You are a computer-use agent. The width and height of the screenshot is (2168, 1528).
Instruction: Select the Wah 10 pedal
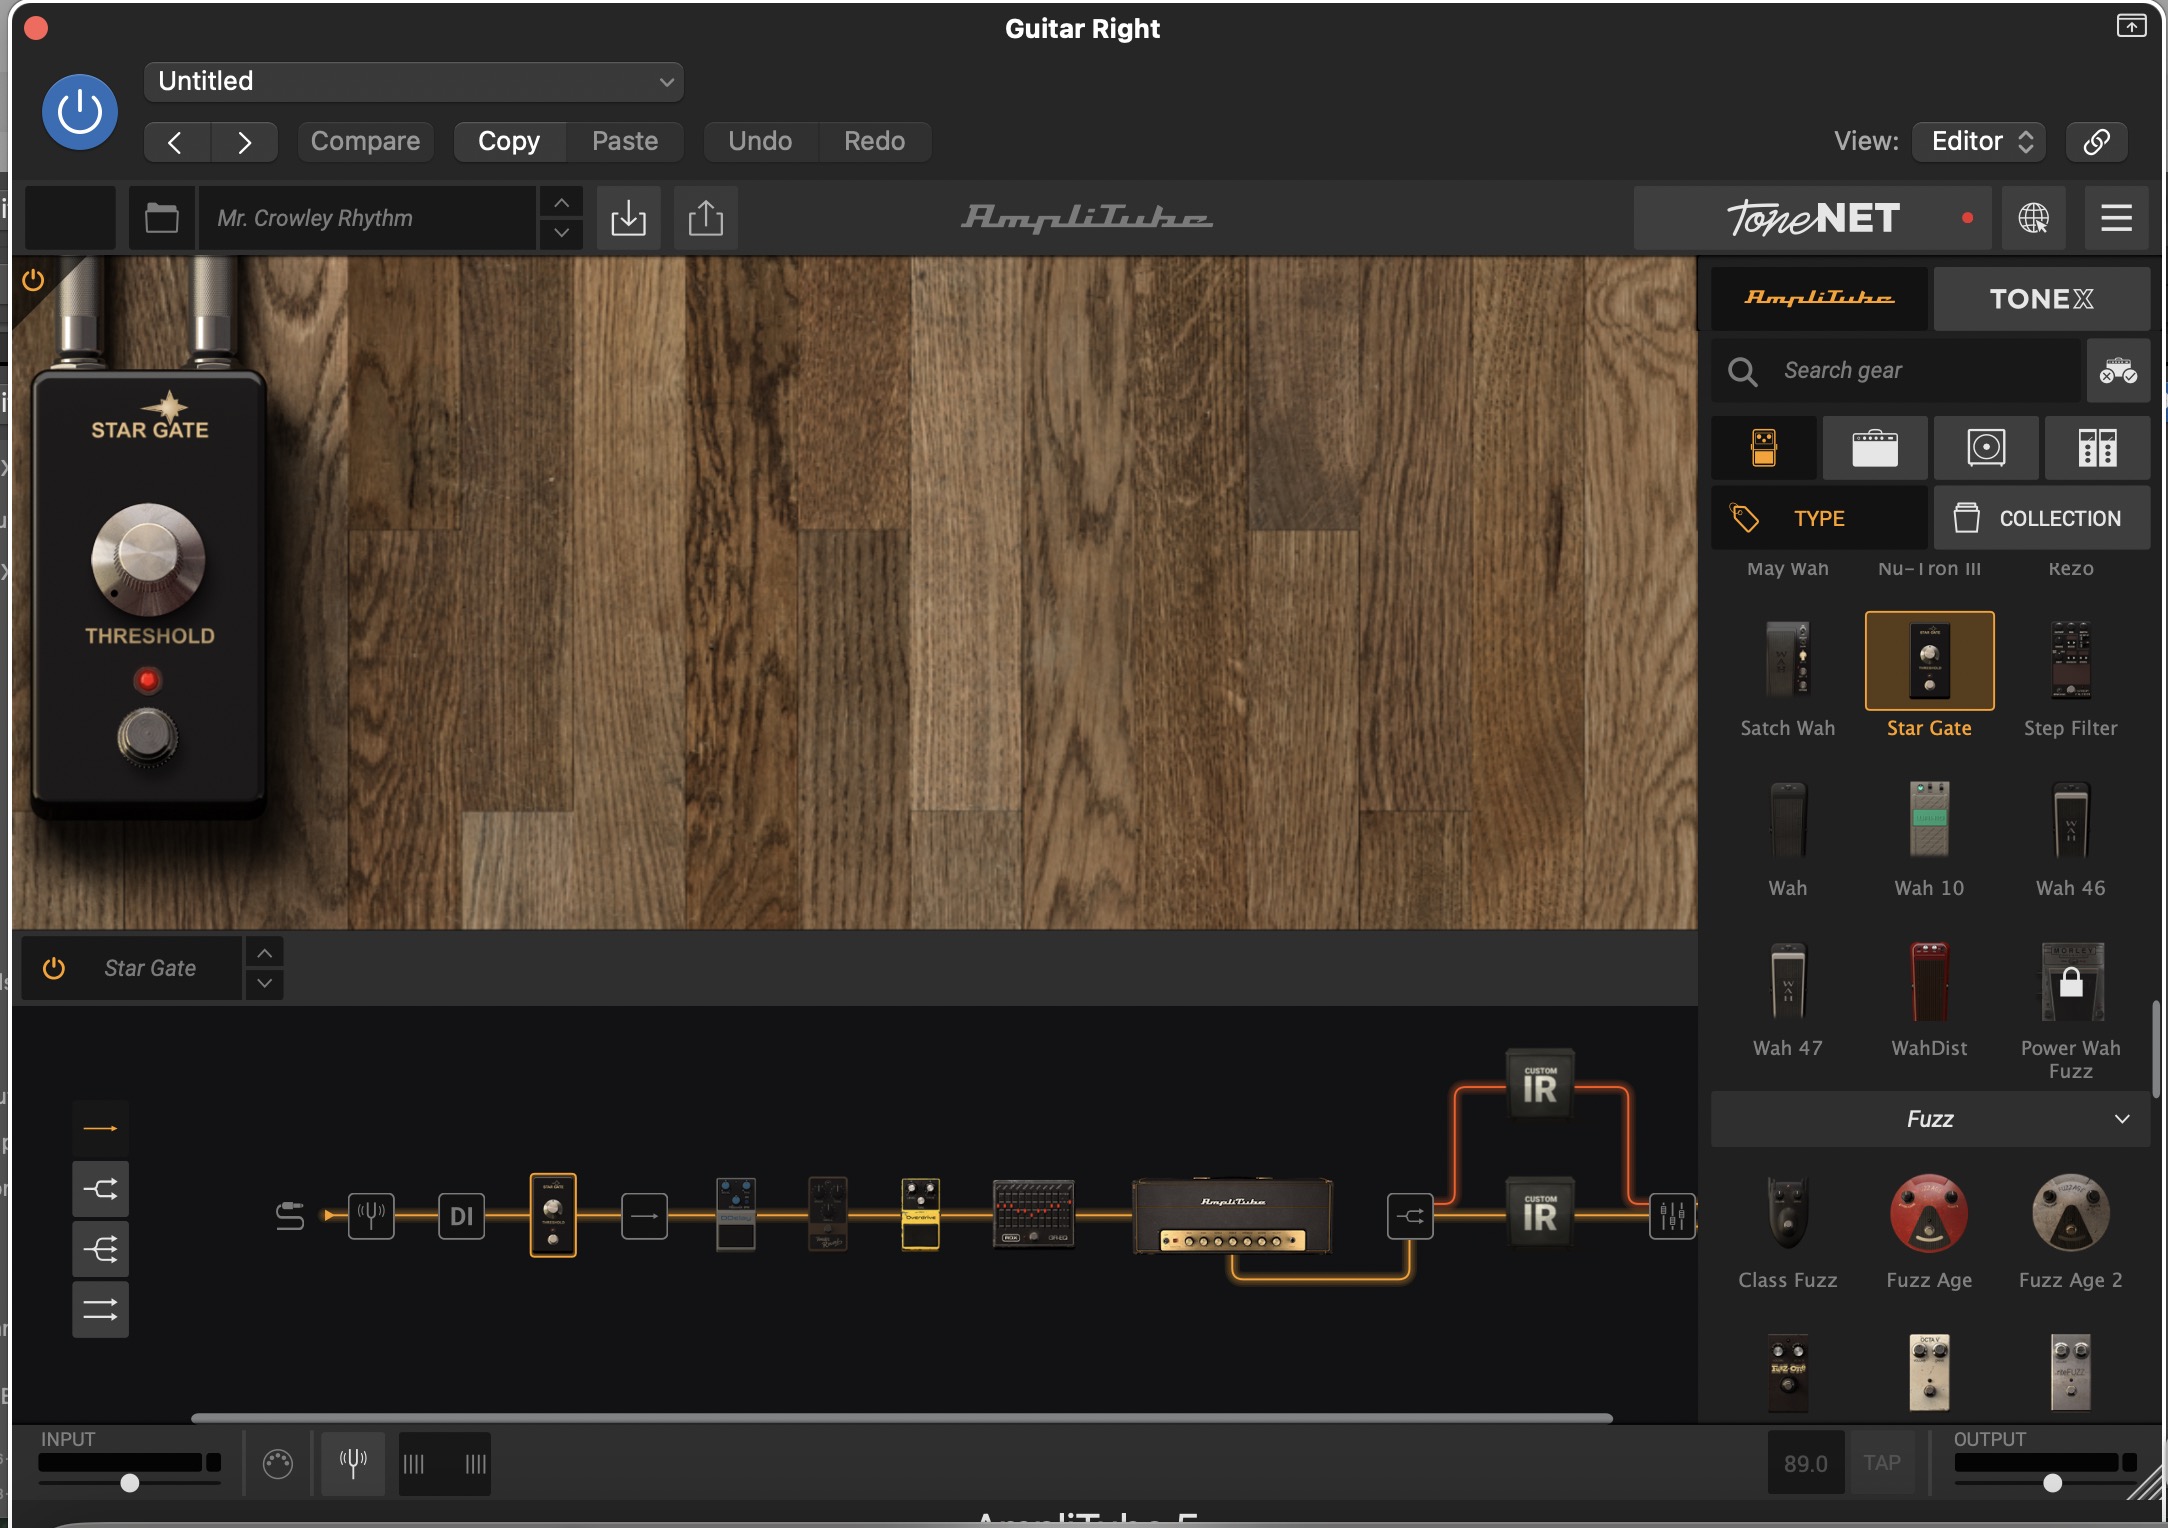point(1929,838)
